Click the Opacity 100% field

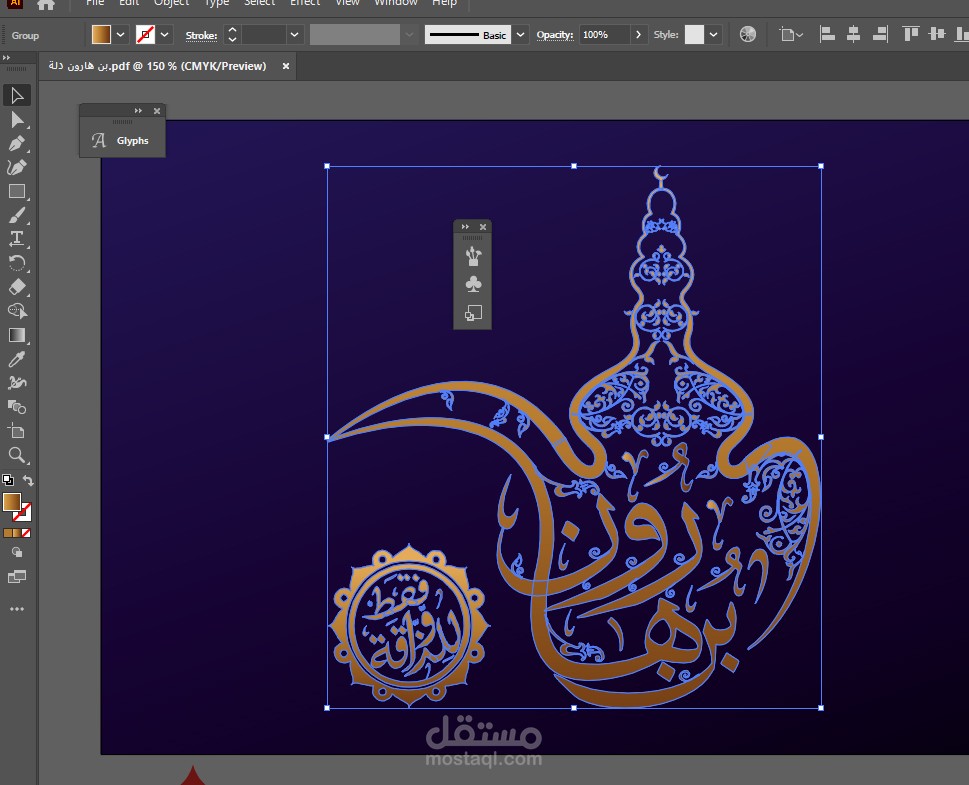604,35
